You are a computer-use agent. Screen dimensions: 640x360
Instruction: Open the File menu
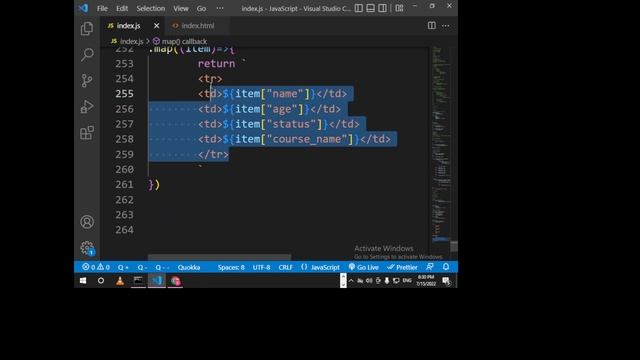(102, 8)
